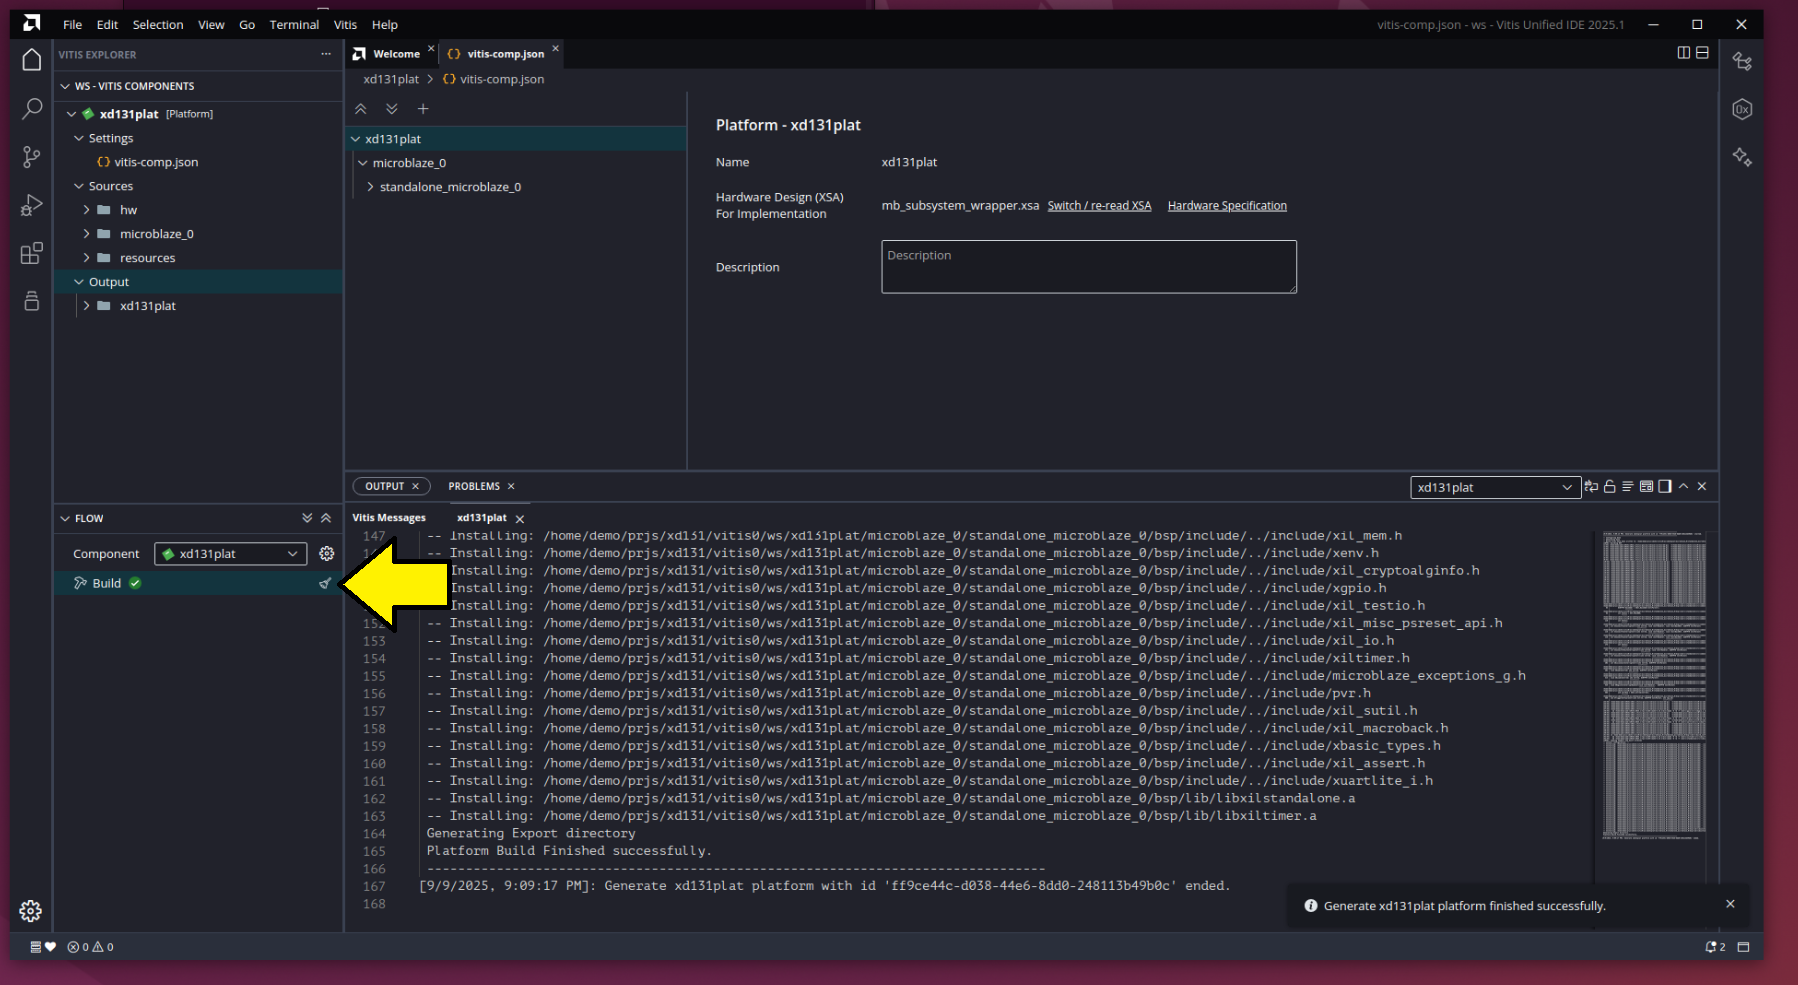
Task: Open the Examples view in the left sidebar
Action: click(x=31, y=300)
